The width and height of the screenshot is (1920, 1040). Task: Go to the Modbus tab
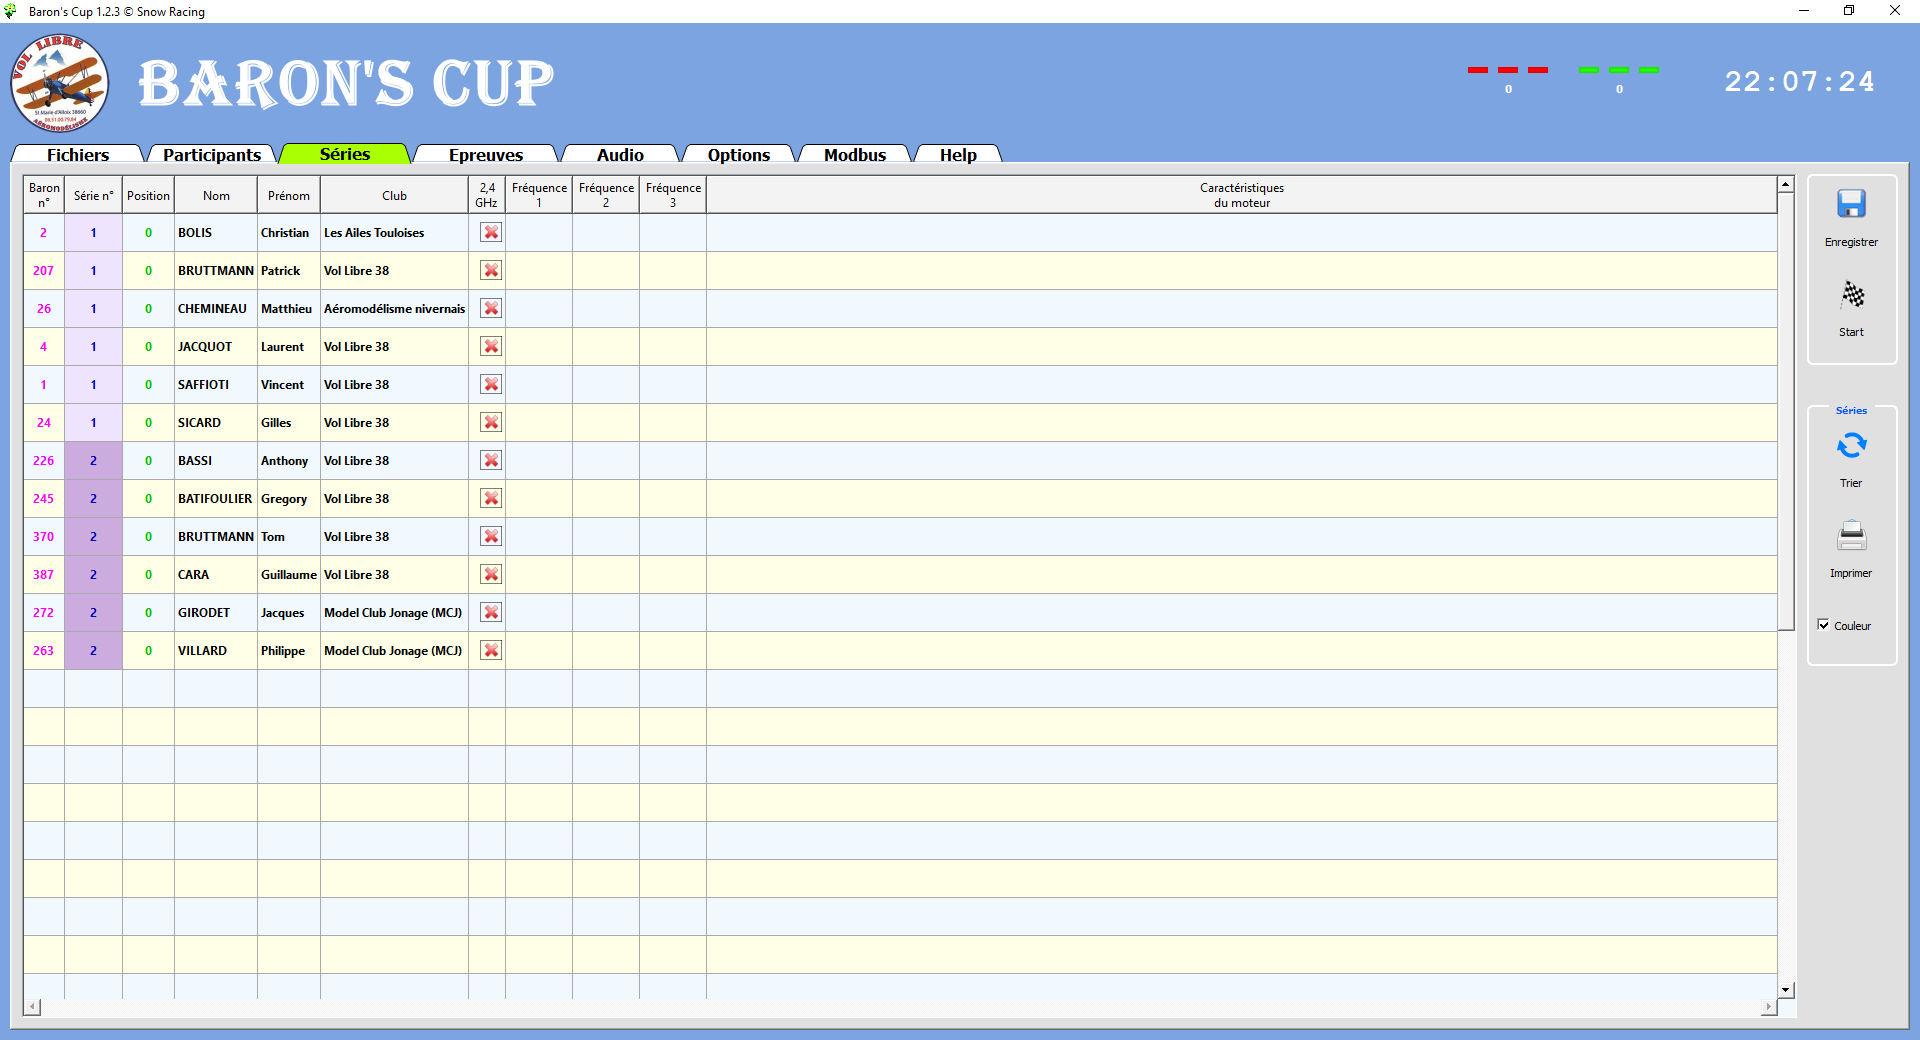pos(855,155)
